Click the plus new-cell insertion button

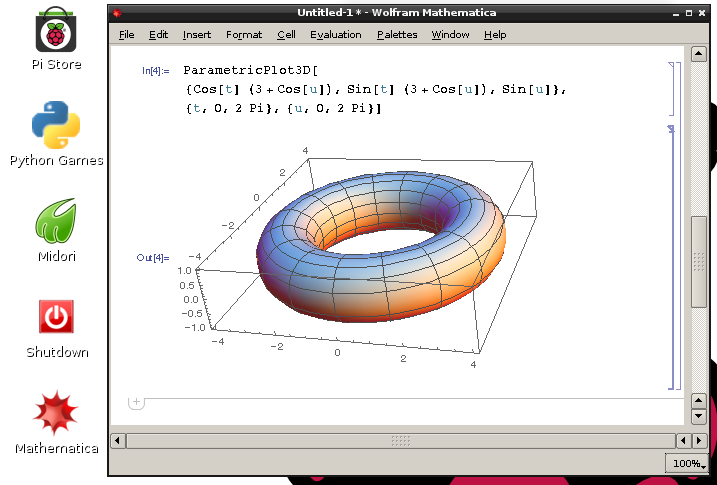click(136, 402)
